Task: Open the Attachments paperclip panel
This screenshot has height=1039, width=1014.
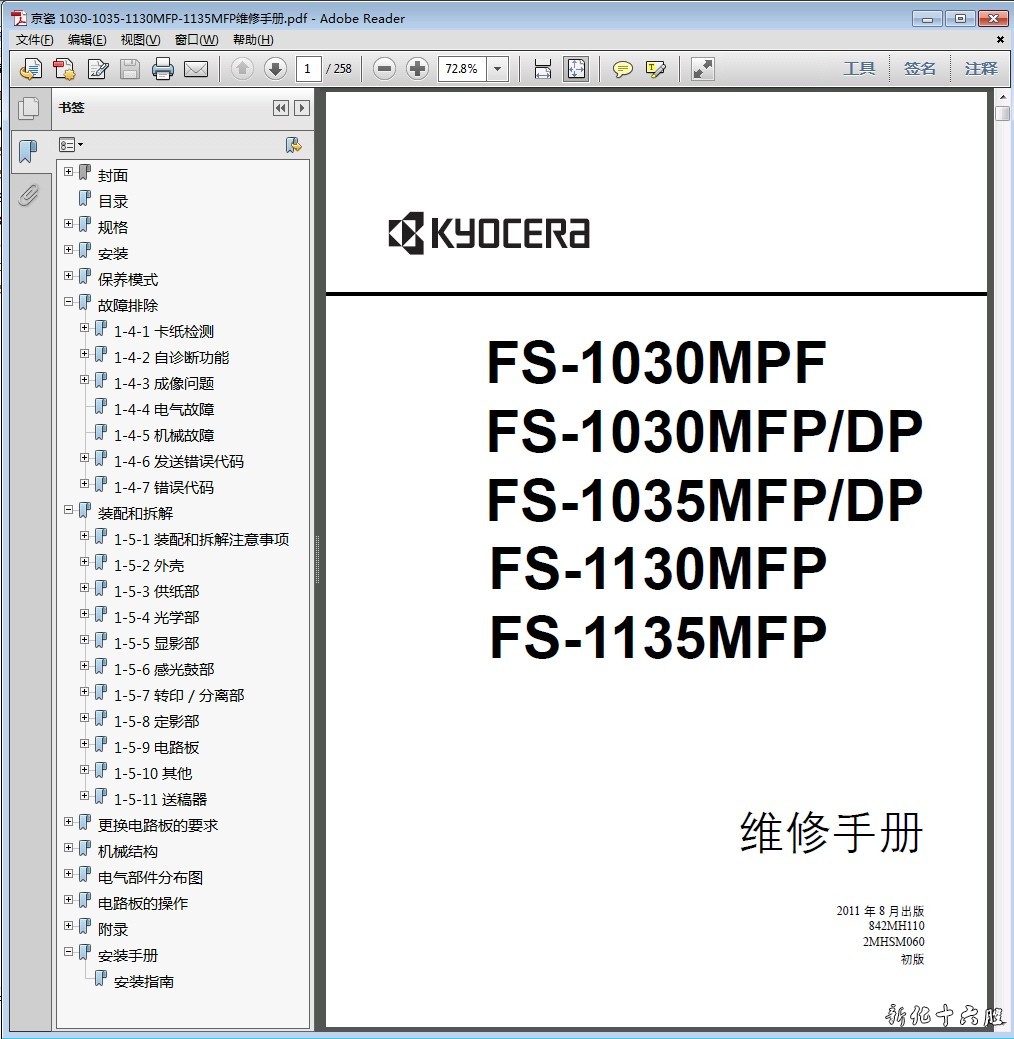Action: 29,194
